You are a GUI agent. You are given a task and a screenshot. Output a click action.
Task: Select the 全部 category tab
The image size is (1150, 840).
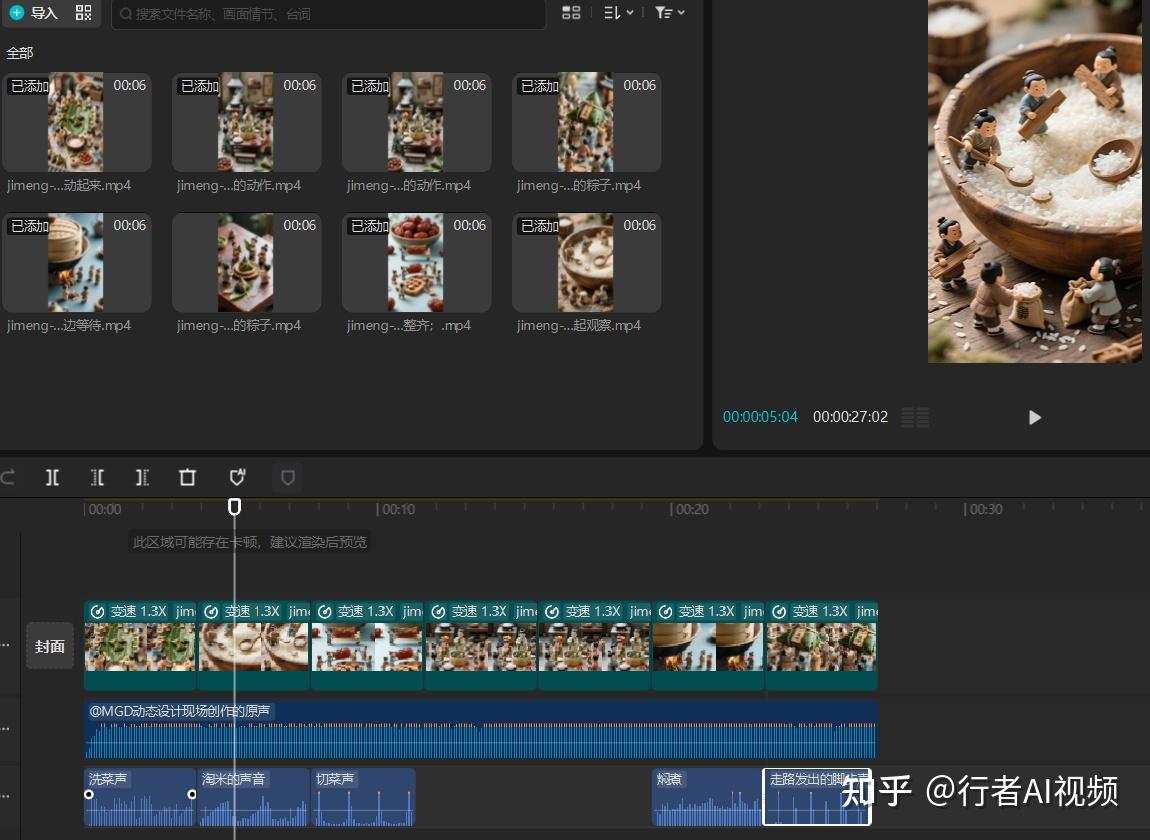20,52
